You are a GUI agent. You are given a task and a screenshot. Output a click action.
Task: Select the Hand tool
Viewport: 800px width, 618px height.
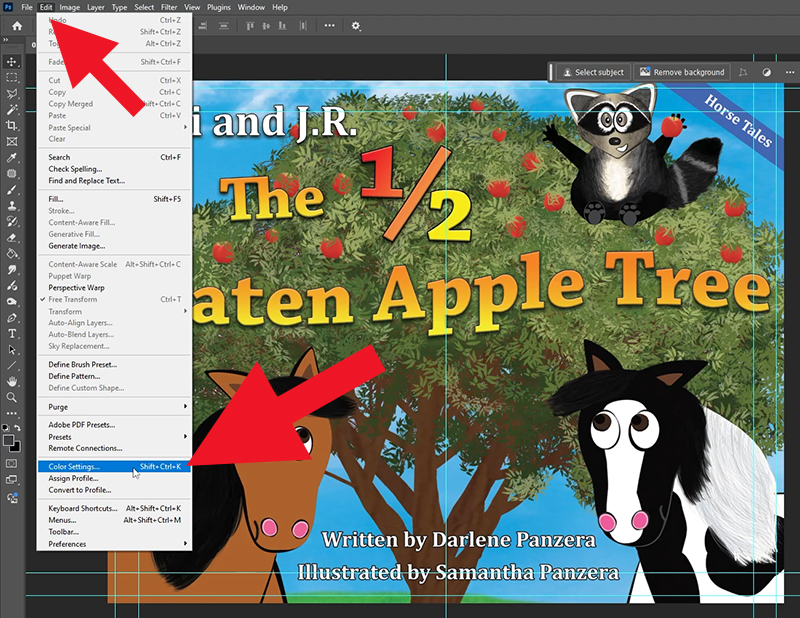click(x=11, y=382)
